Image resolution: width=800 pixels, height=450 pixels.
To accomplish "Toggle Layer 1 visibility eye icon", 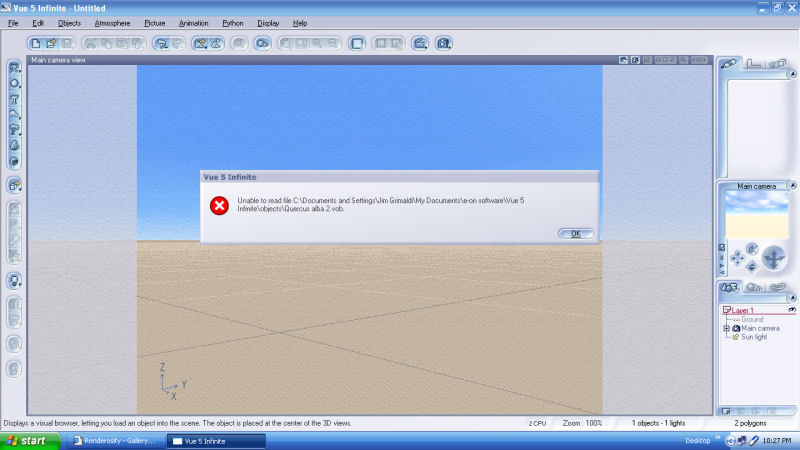I will (792, 310).
